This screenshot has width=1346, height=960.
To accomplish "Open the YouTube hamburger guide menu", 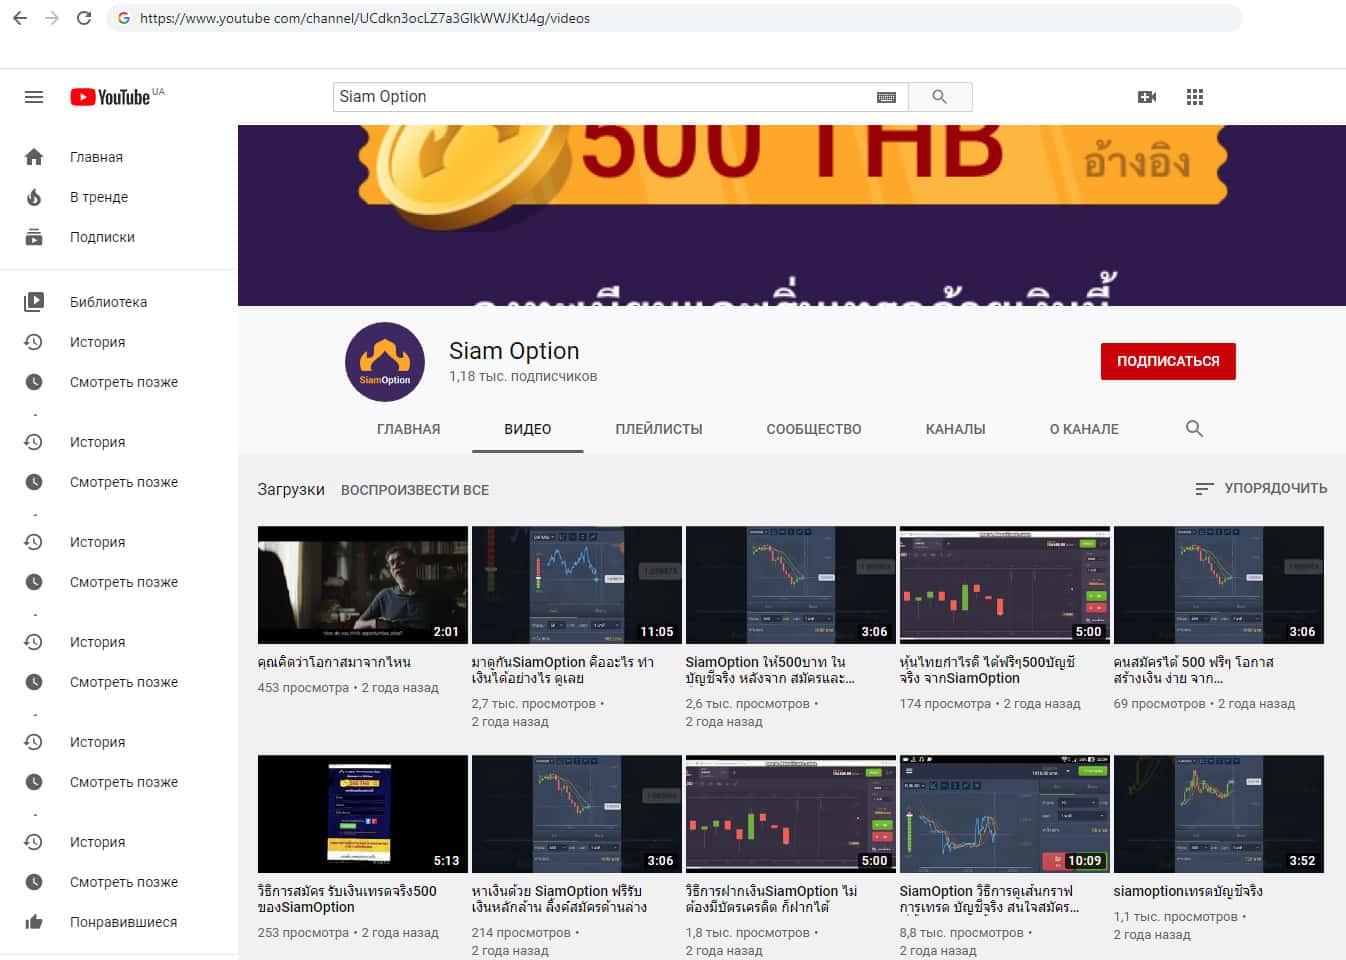I will 34,97.
